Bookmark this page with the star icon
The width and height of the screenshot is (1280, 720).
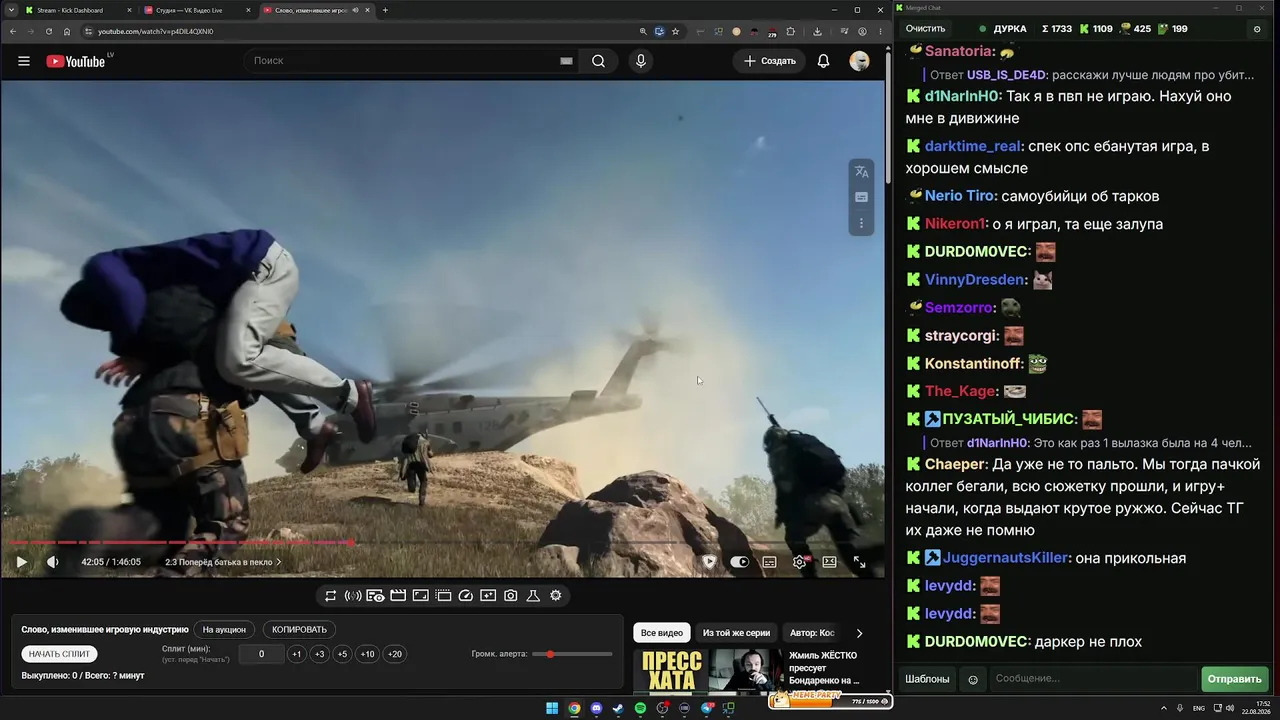point(676,31)
